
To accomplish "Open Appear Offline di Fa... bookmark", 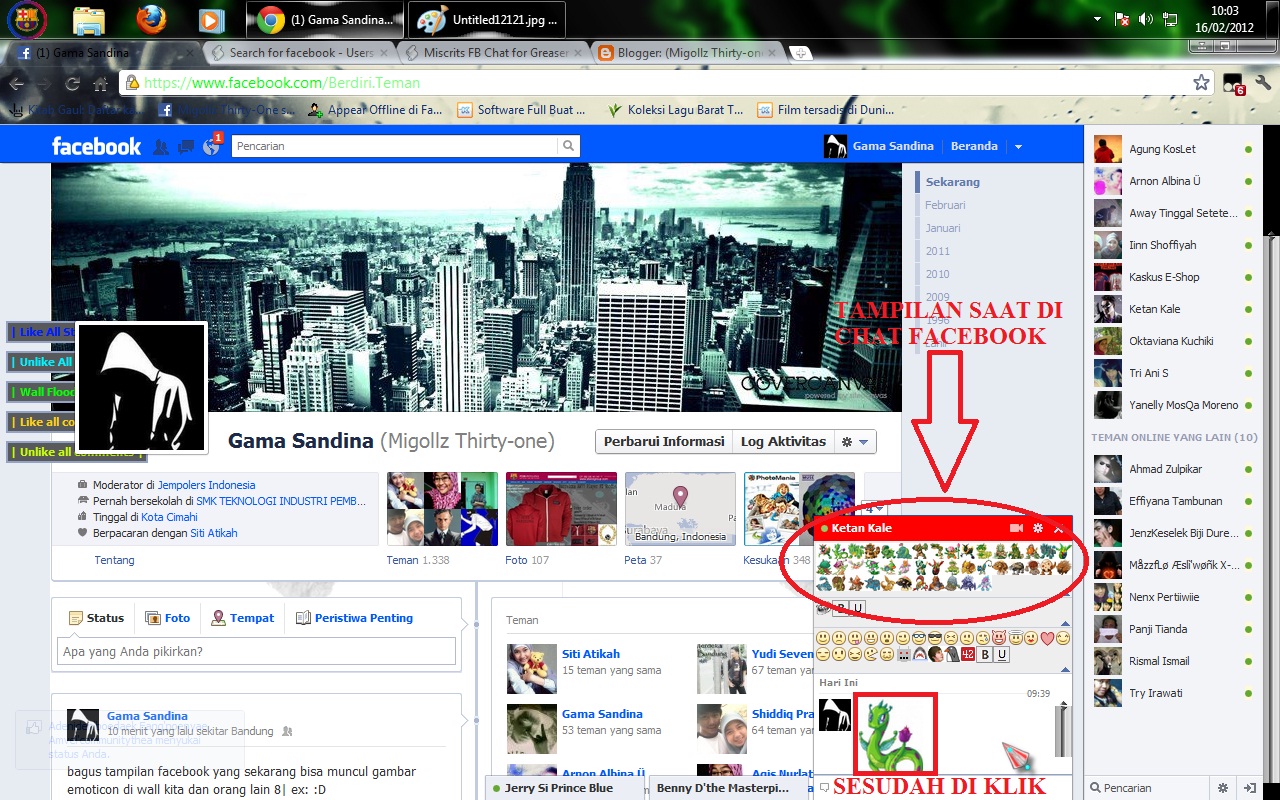I will pyautogui.click(x=376, y=110).
